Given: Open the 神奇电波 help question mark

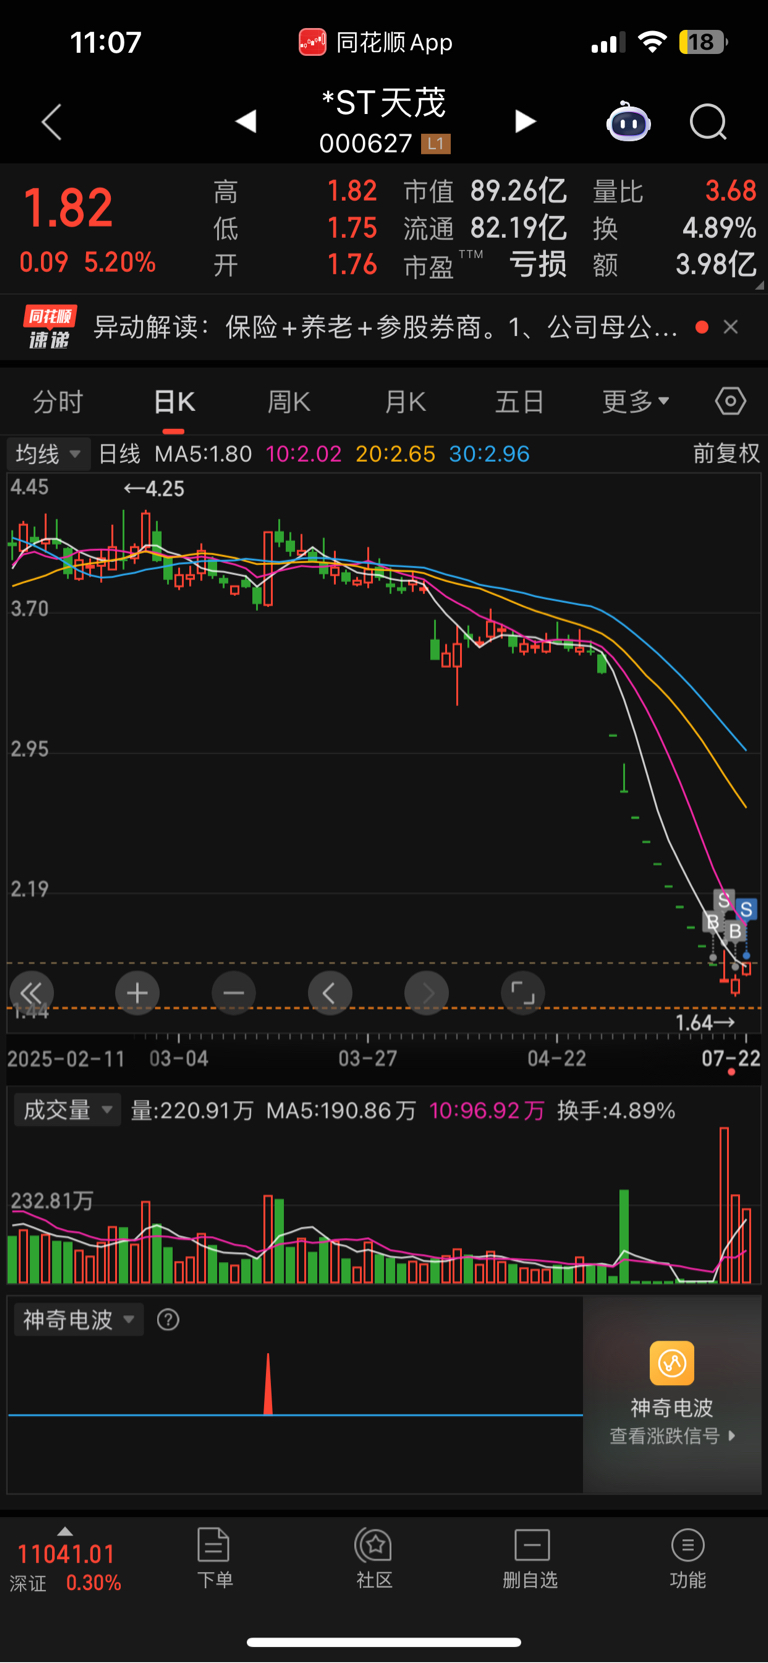Looking at the screenshot, I should pyautogui.click(x=168, y=1320).
